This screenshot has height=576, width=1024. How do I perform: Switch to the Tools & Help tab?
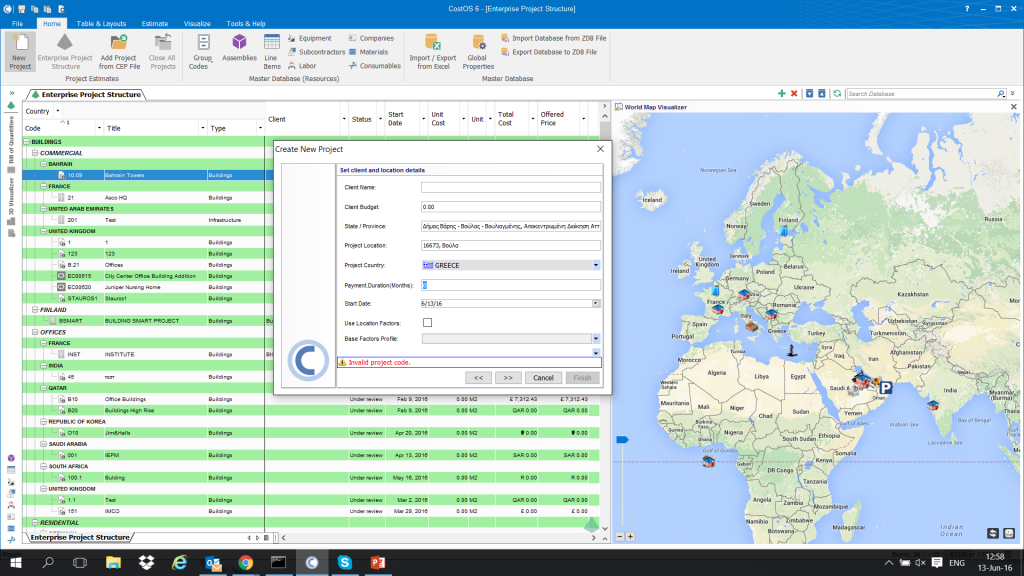(x=246, y=24)
